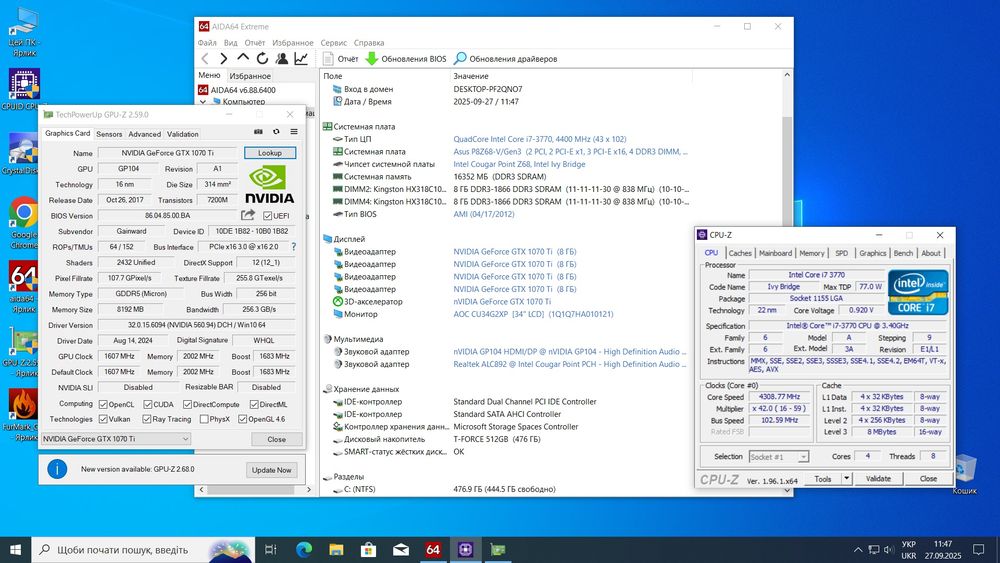Switch to Sensors tab in GPU-Z
Viewport: 1000px width, 563px height.
click(109, 134)
